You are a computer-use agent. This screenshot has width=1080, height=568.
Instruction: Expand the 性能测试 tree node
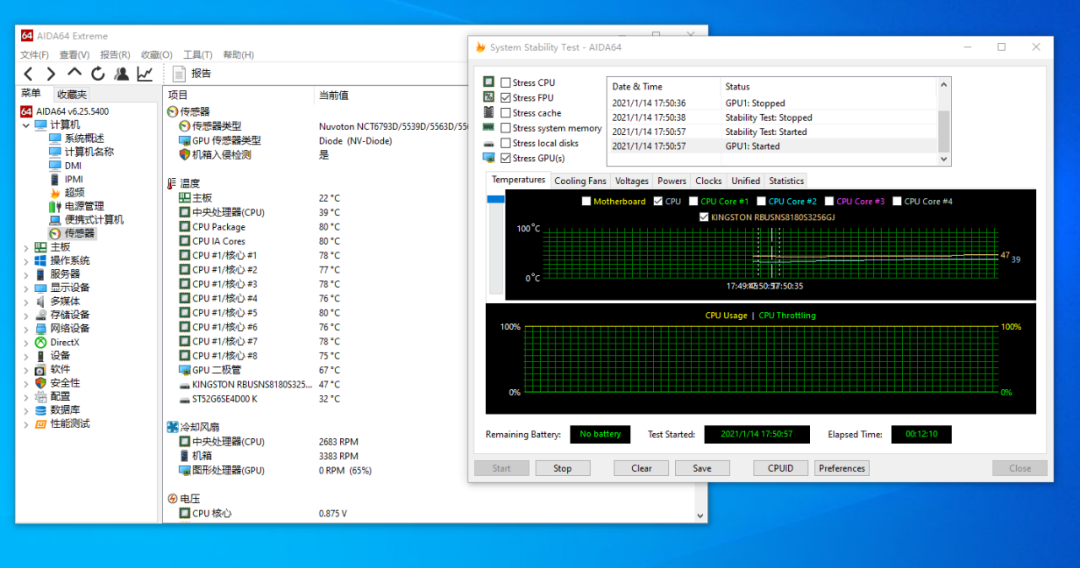coord(26,424)
